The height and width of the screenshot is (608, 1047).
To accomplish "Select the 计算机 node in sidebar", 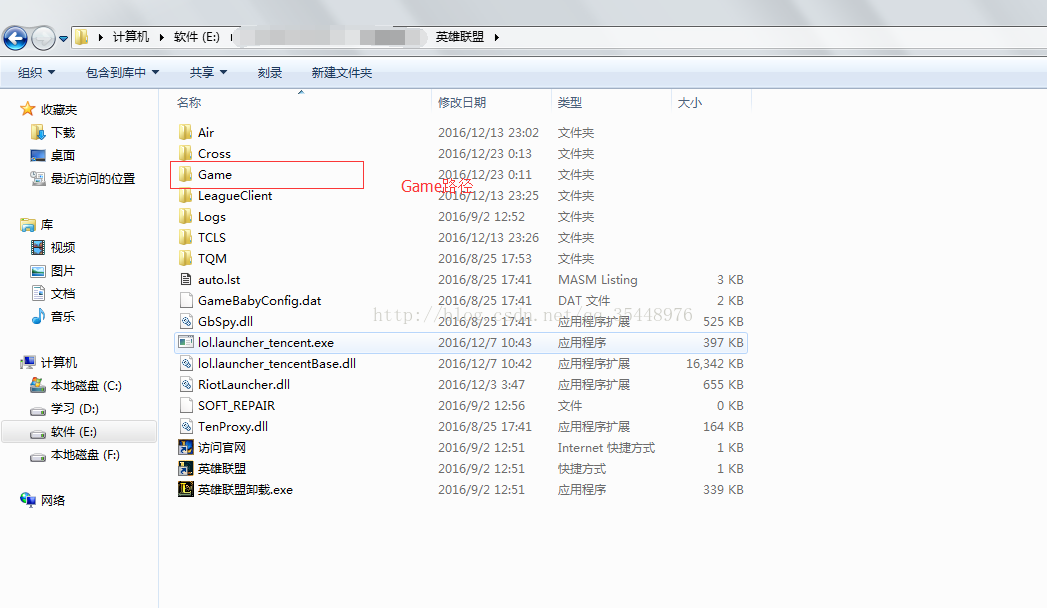I will (59, 362).
